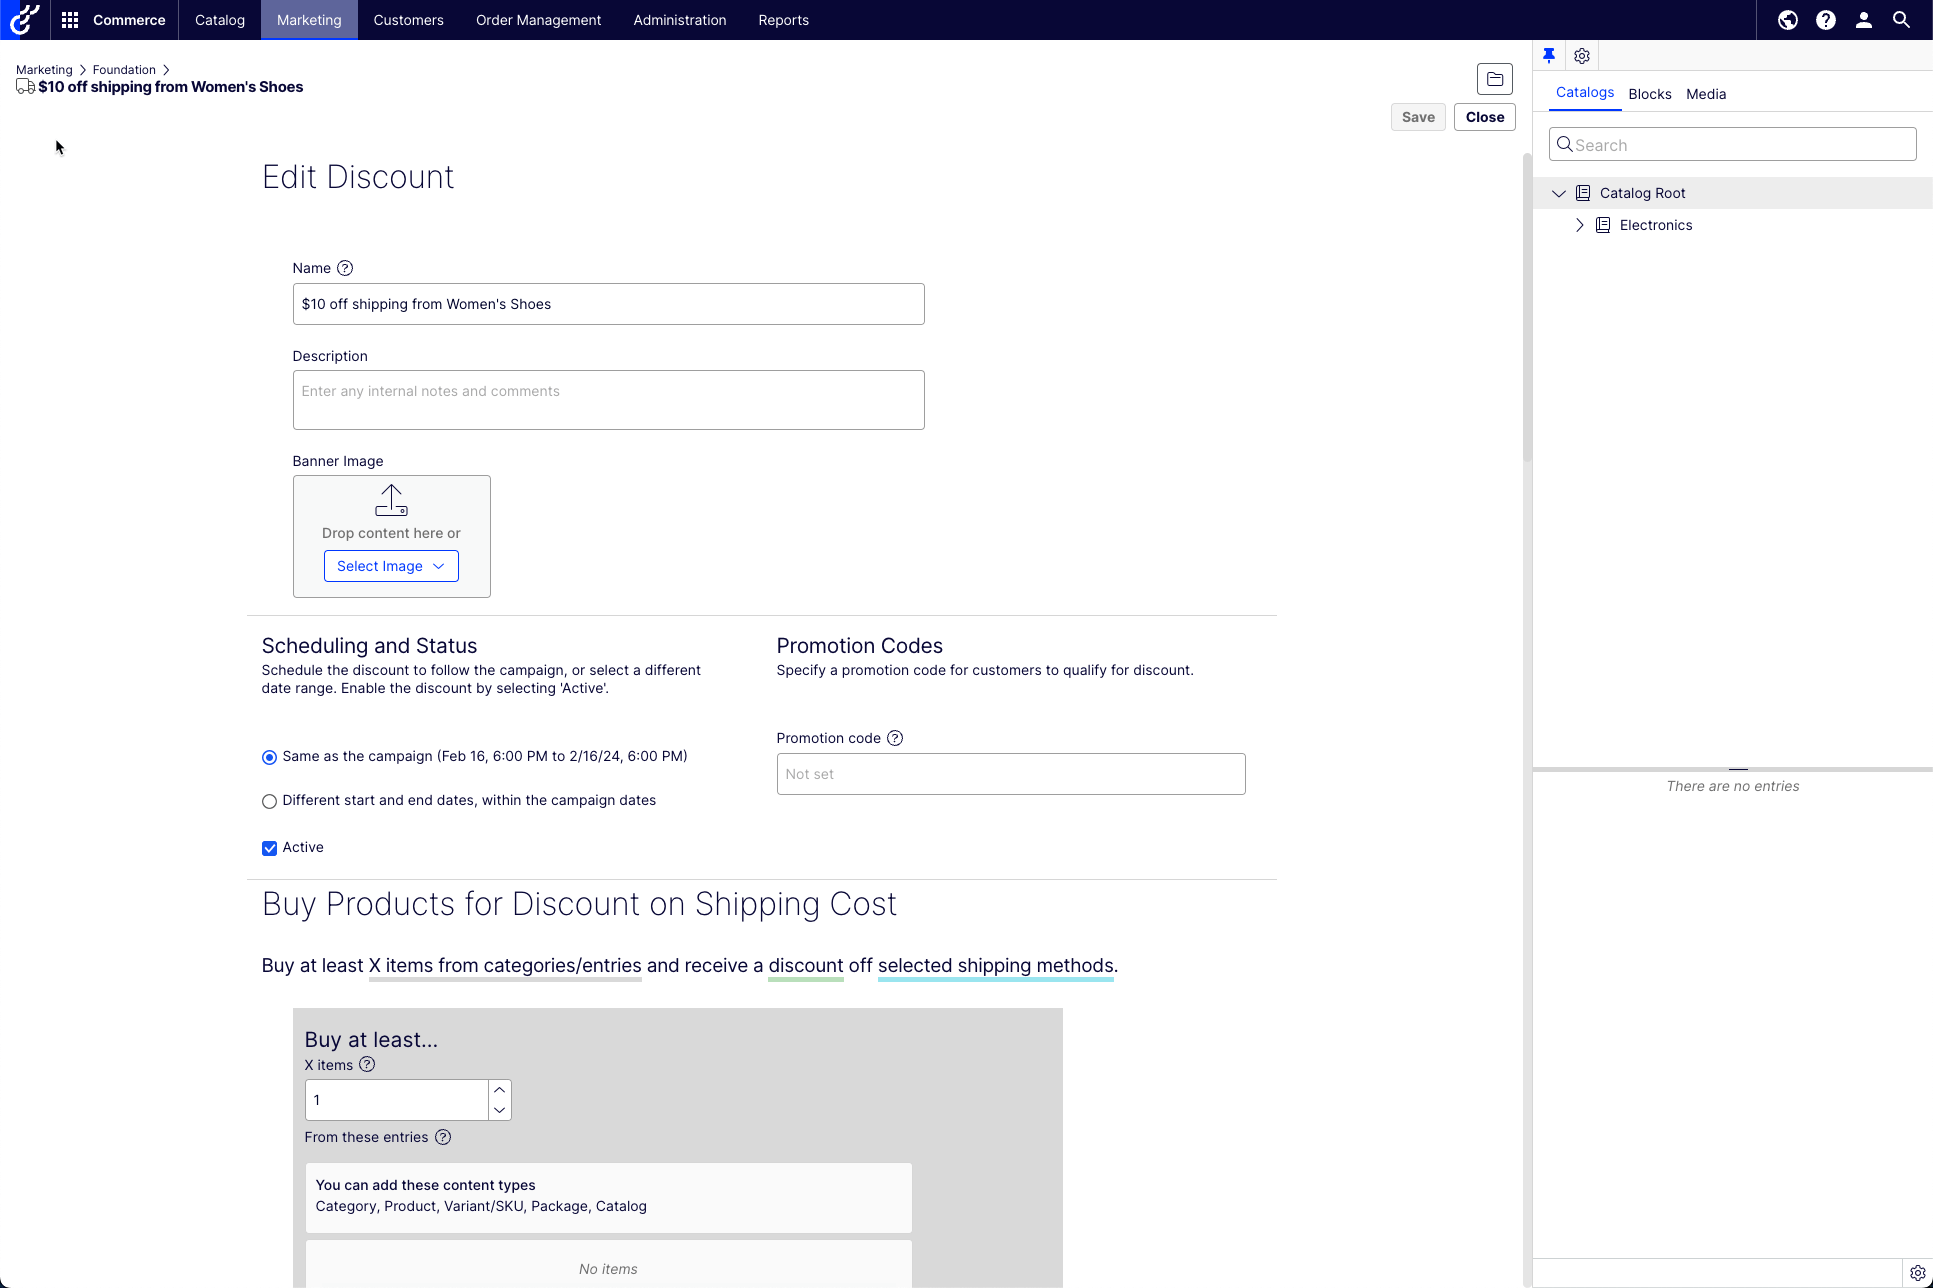This screenshot has width=1933, height=1288.
Task: Click the Promotion code input field
Action: (1010, 774)
